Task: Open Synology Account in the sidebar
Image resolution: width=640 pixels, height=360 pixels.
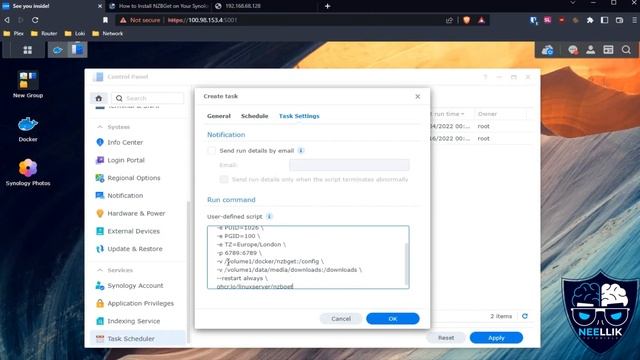Action: (x=135, y=286)
